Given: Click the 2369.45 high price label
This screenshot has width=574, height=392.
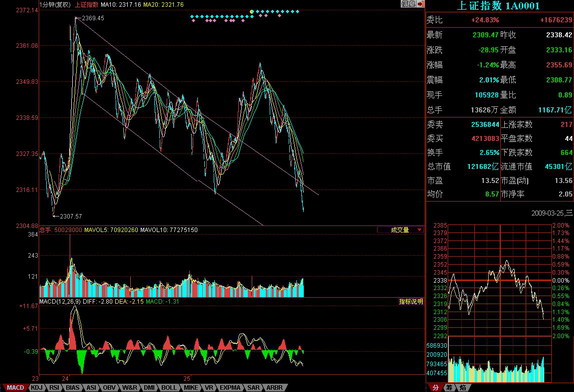Looking at the screenshot, I should [x=93, y=18].
